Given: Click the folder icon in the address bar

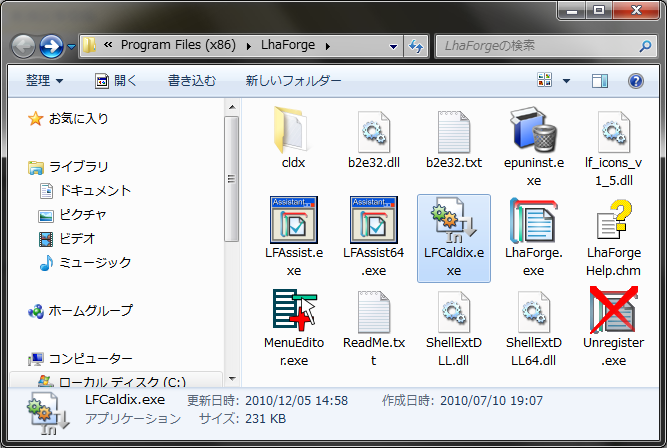Looking at the screenshot, I should (x=89, y=45).
